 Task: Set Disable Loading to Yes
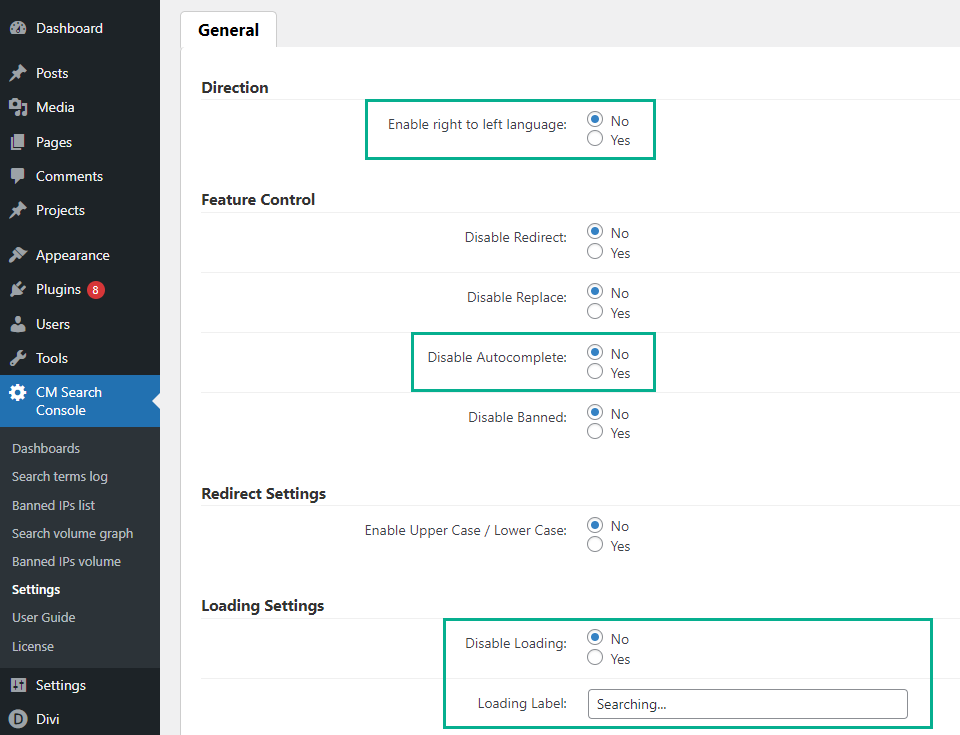point(595,658)
